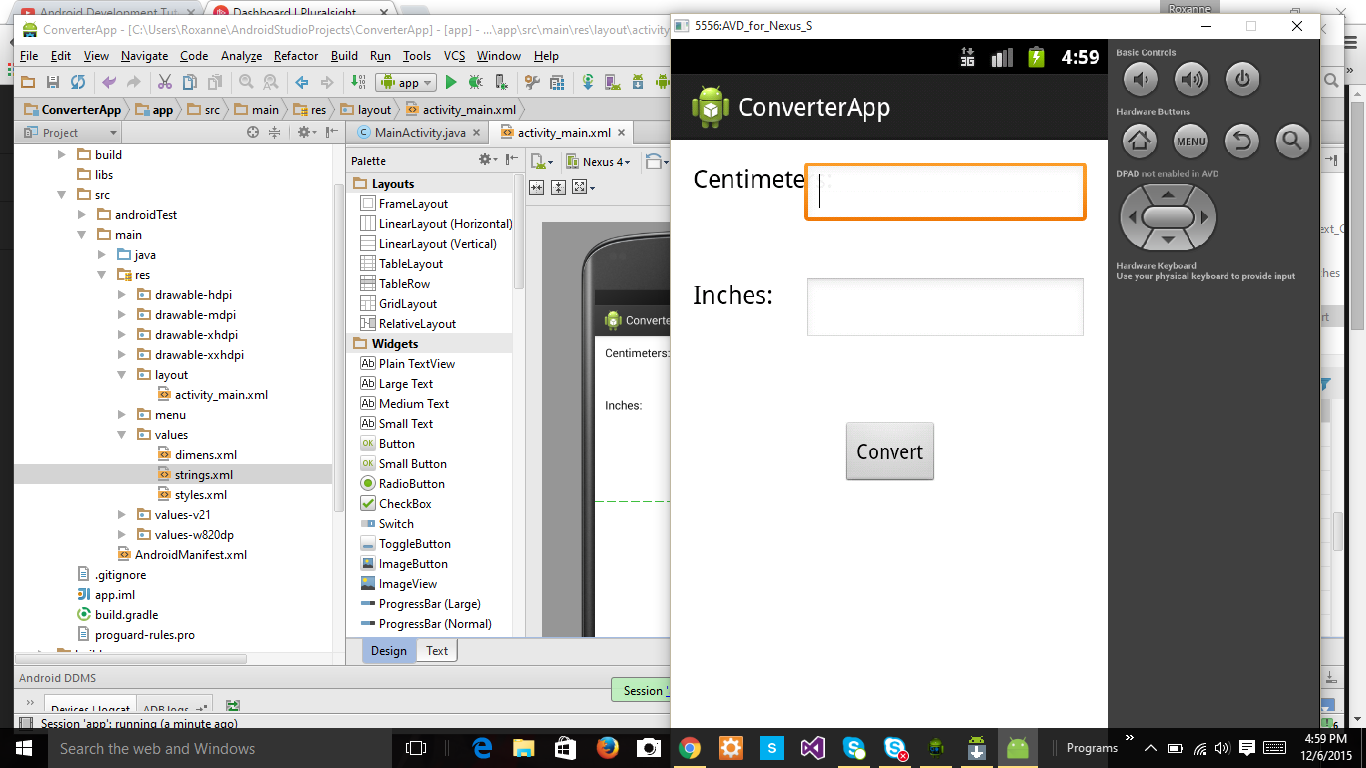Click the Project panel collapse all icon

pos(274,132)
